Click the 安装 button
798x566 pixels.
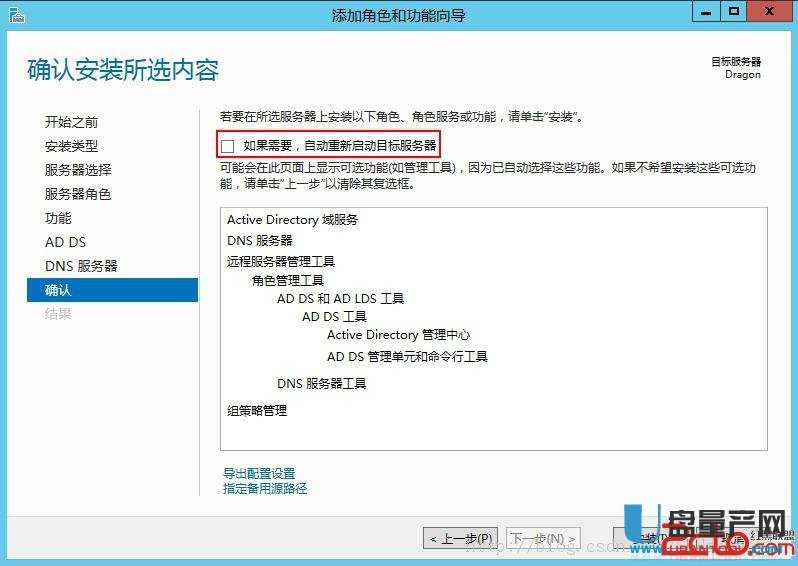(x=640, y=538)
